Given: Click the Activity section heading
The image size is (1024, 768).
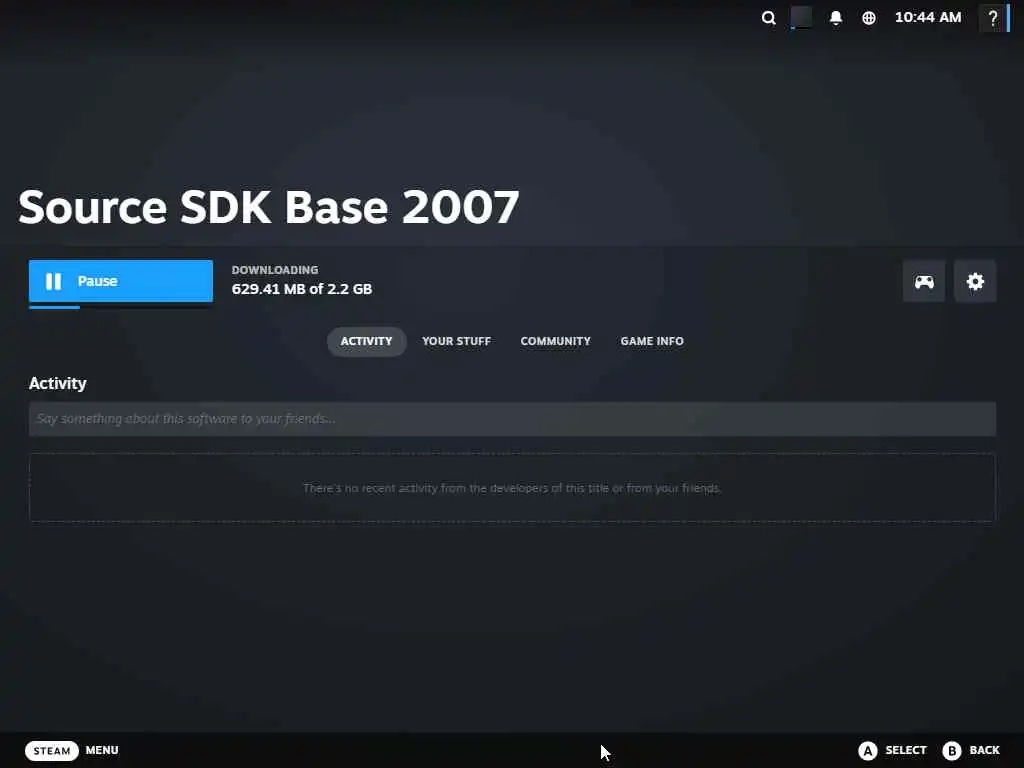Looking at the screenshot, I should [x=57, y=383].
